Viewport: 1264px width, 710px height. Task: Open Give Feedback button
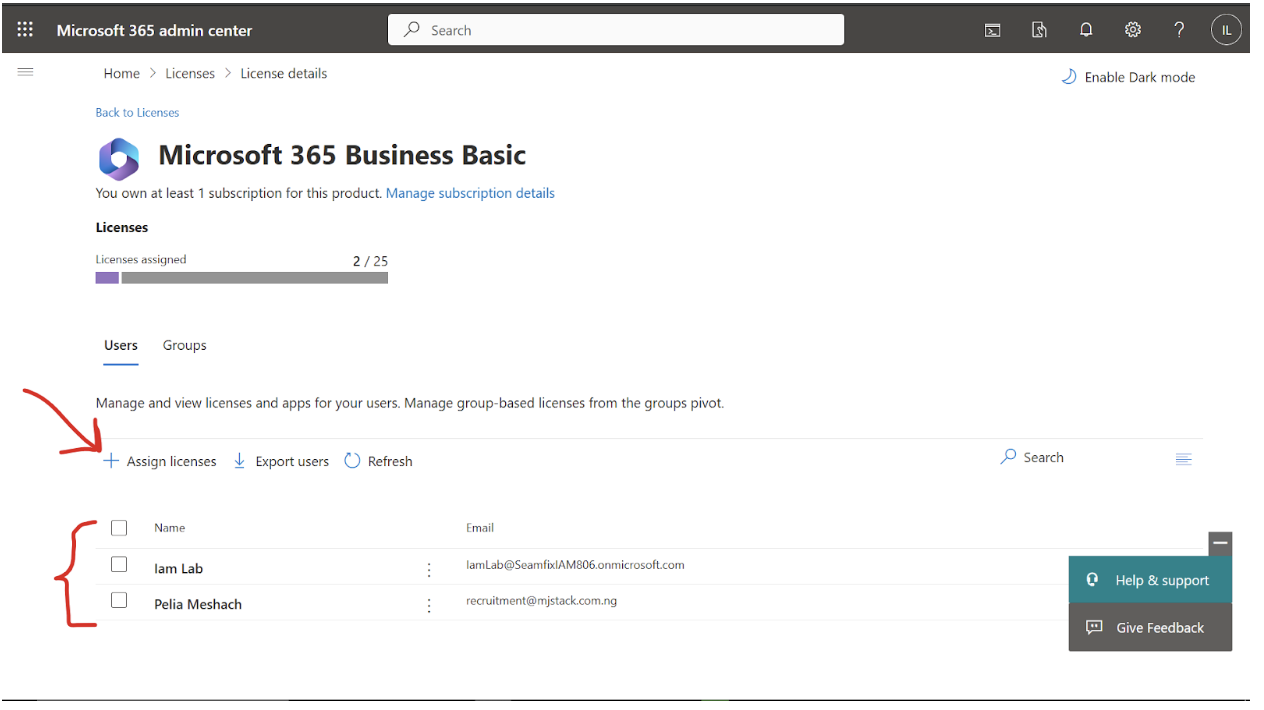click(1150, 627)
